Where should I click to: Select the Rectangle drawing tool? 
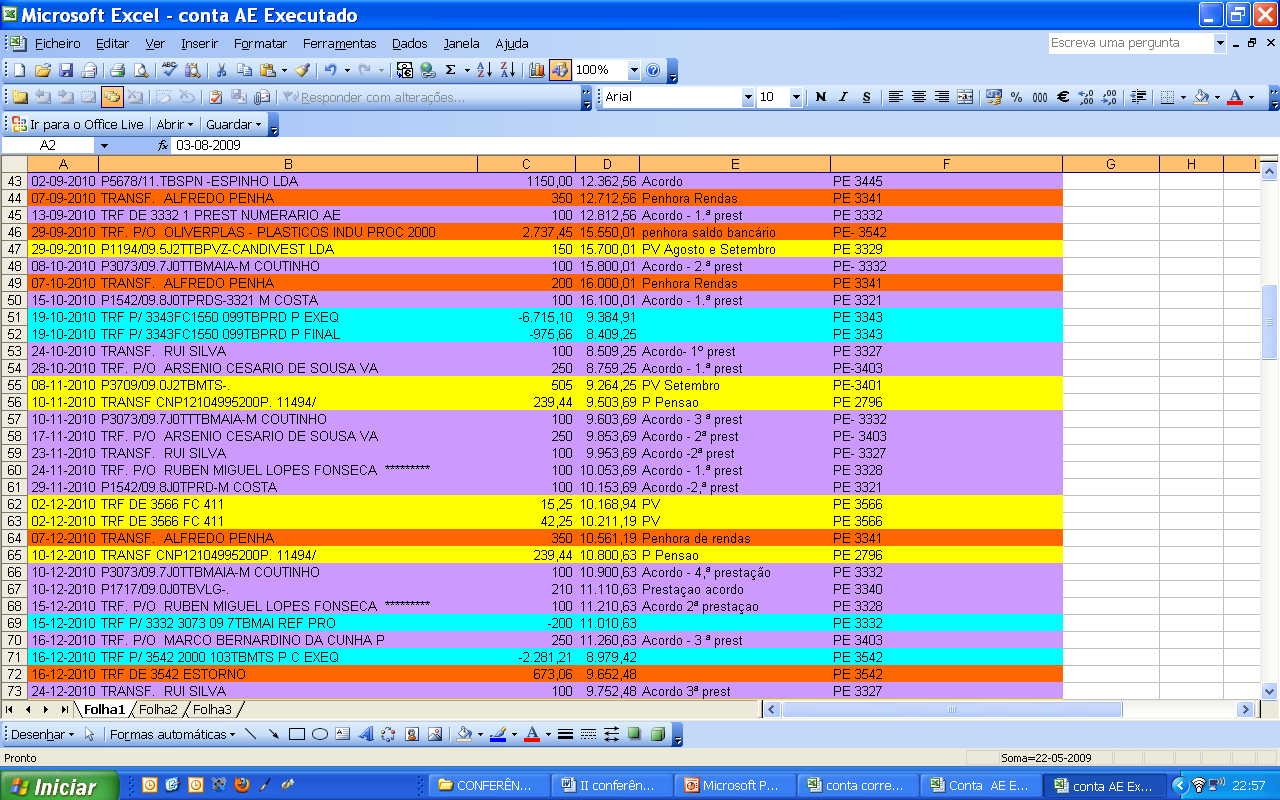point(296,734)
